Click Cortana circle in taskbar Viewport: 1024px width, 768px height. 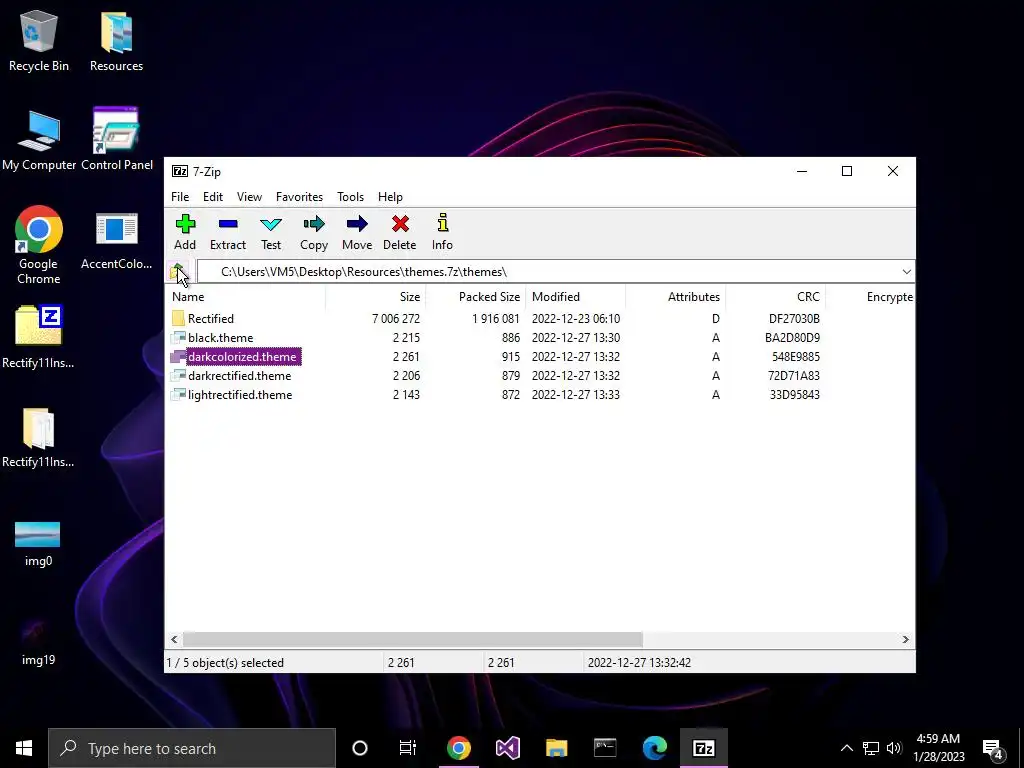pos(360,748)
